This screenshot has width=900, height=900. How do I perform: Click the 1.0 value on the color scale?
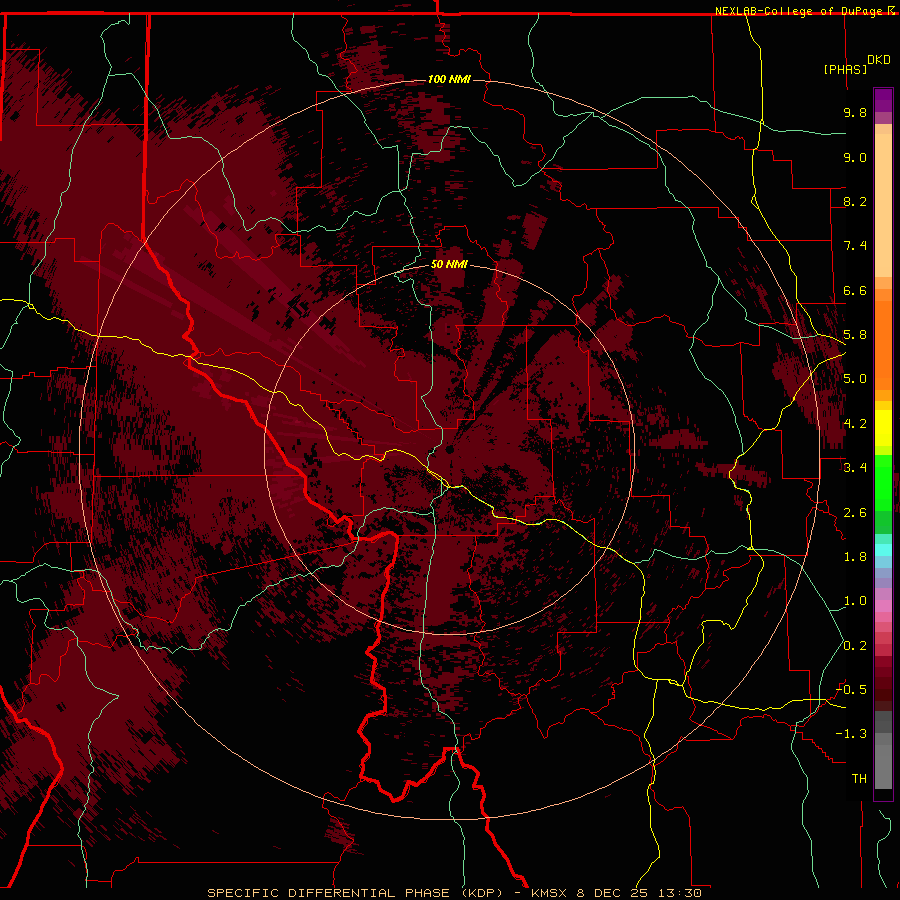pyautogui.click(x=855, y=601)
